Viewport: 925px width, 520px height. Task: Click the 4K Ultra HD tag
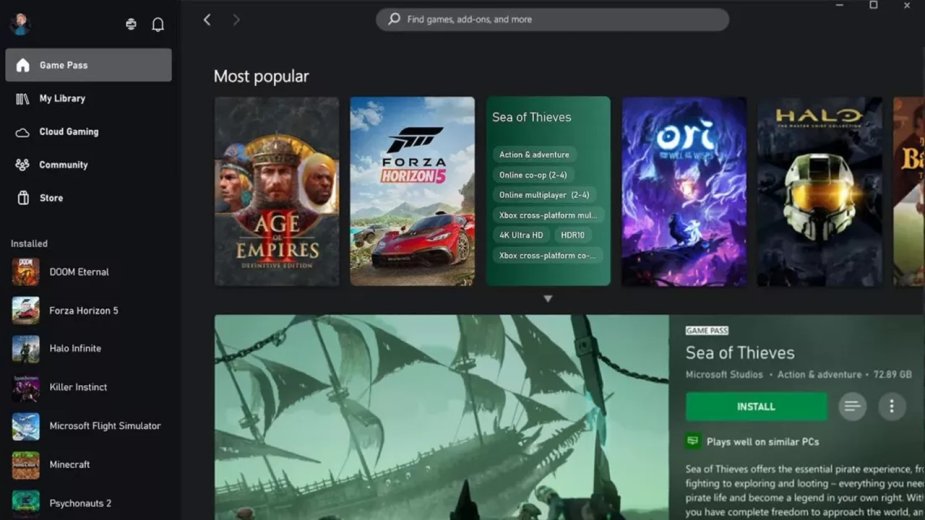coord(521,235)
